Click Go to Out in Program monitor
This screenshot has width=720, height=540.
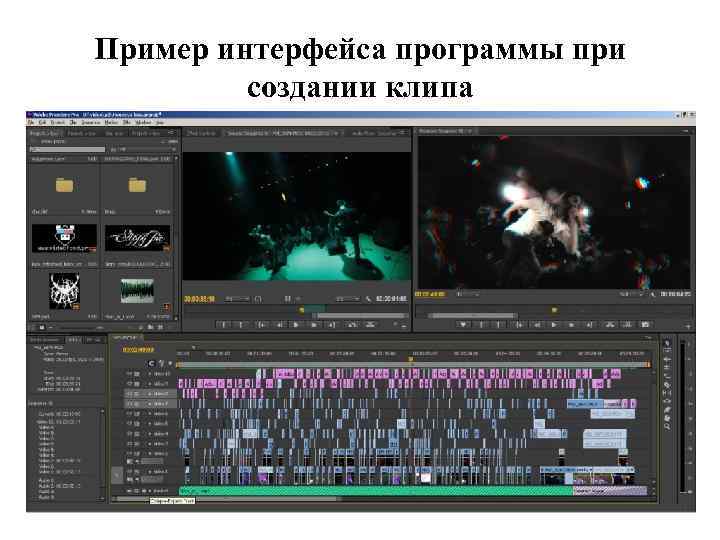coord(589,325)
